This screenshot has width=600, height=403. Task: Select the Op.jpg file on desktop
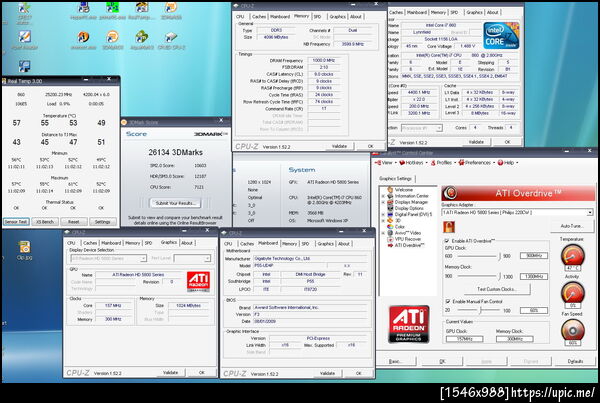coord(24,250)
